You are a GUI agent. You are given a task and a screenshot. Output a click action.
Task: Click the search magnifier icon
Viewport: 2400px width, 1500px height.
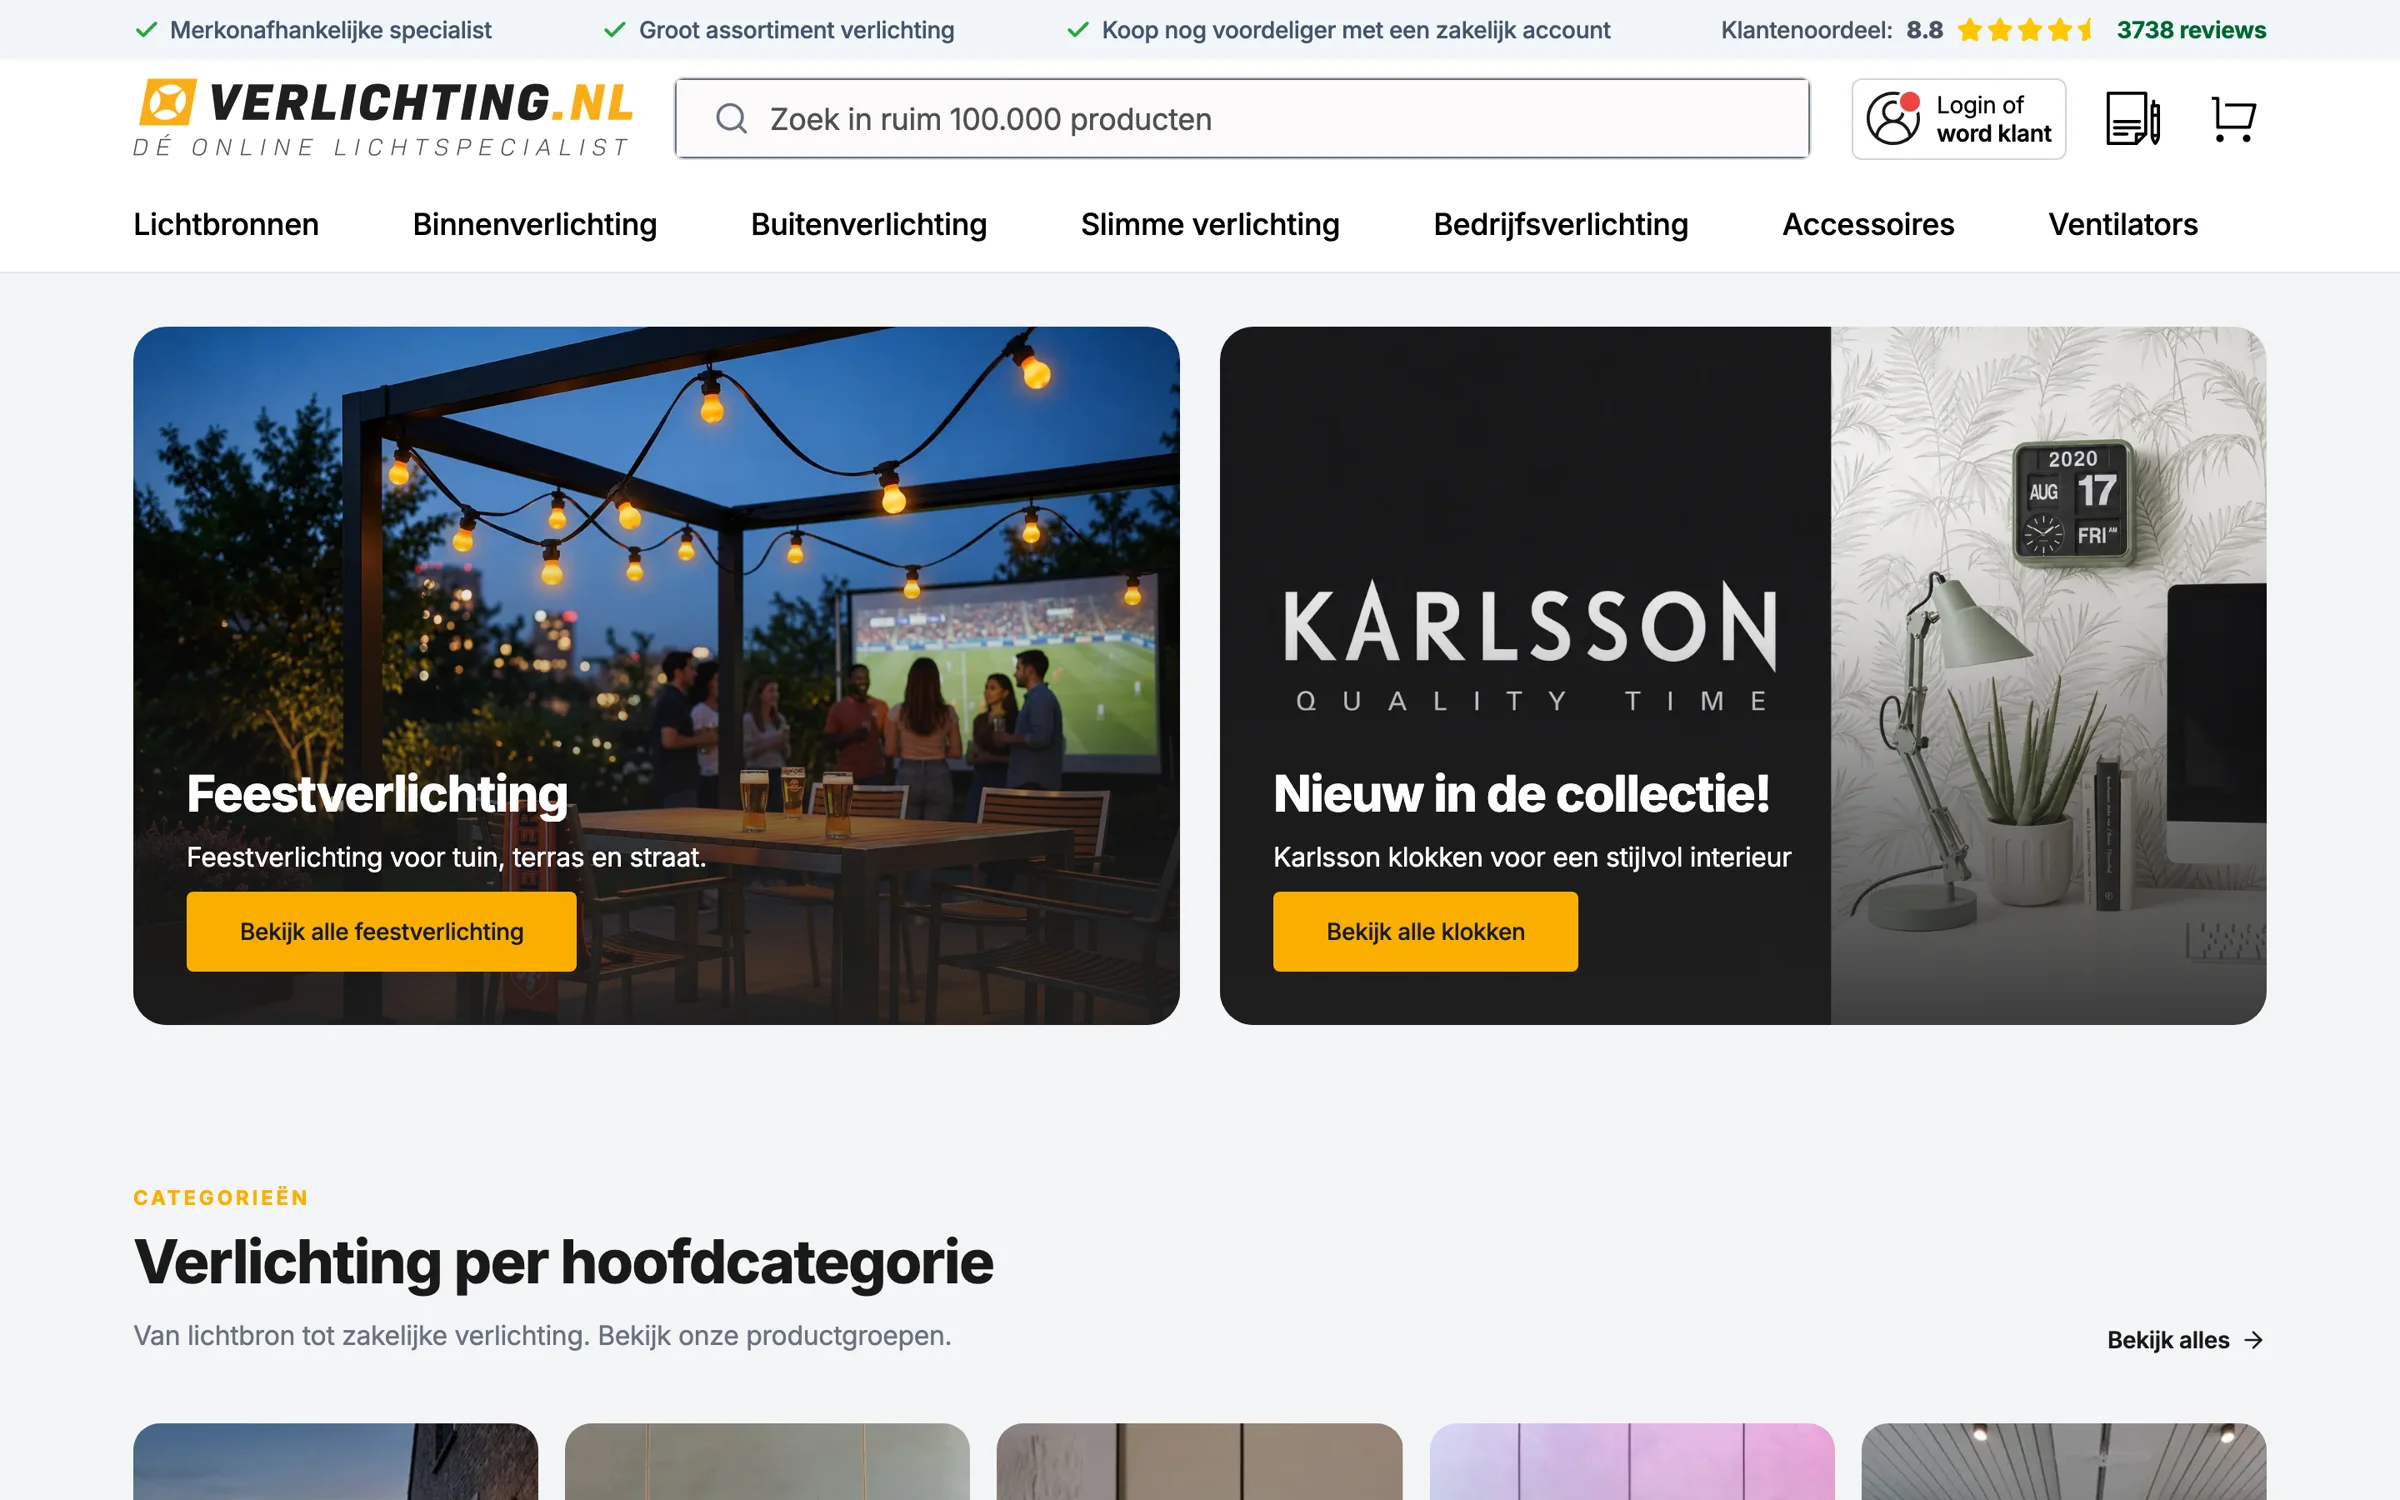tap(731, 119)
